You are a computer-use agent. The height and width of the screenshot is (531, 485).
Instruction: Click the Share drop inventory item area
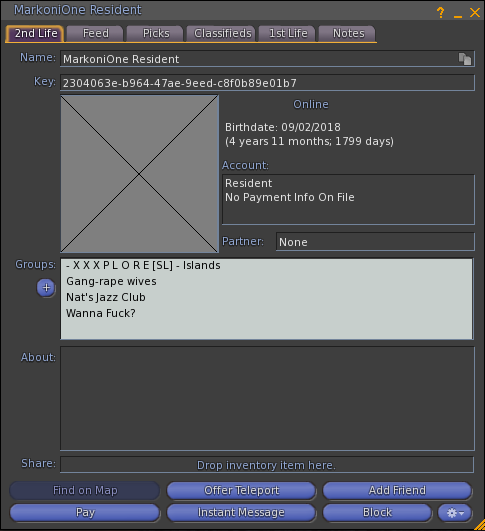(267, 465)
